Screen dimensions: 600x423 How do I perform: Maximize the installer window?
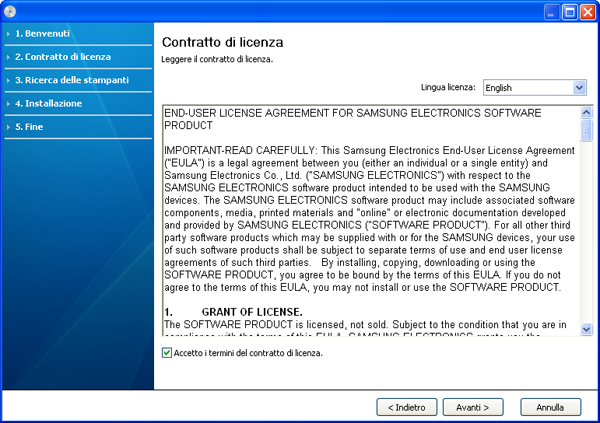click(570, 12)
